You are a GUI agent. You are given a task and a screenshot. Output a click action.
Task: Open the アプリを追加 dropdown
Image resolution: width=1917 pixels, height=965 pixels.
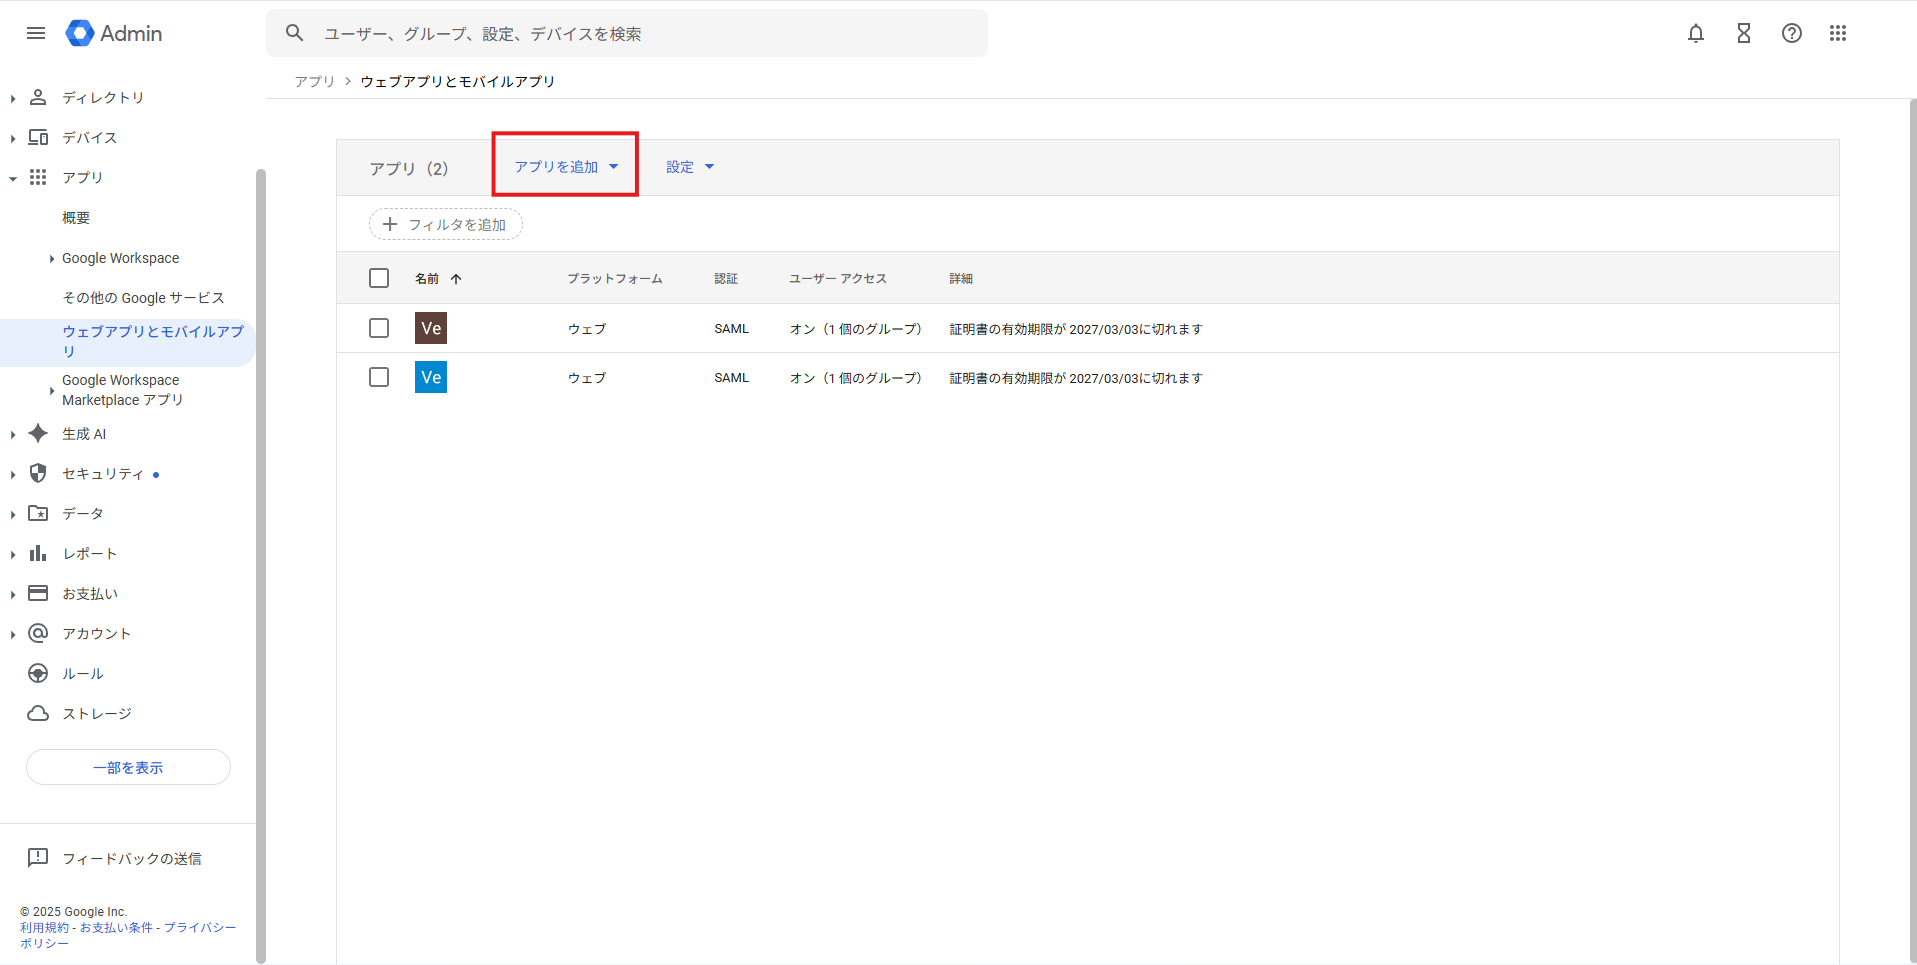coord(566,167)
